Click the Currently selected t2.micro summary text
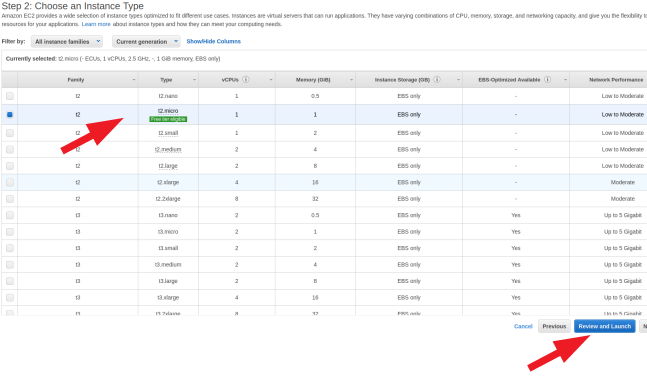The image size is (647, 384). click(113, 59)
